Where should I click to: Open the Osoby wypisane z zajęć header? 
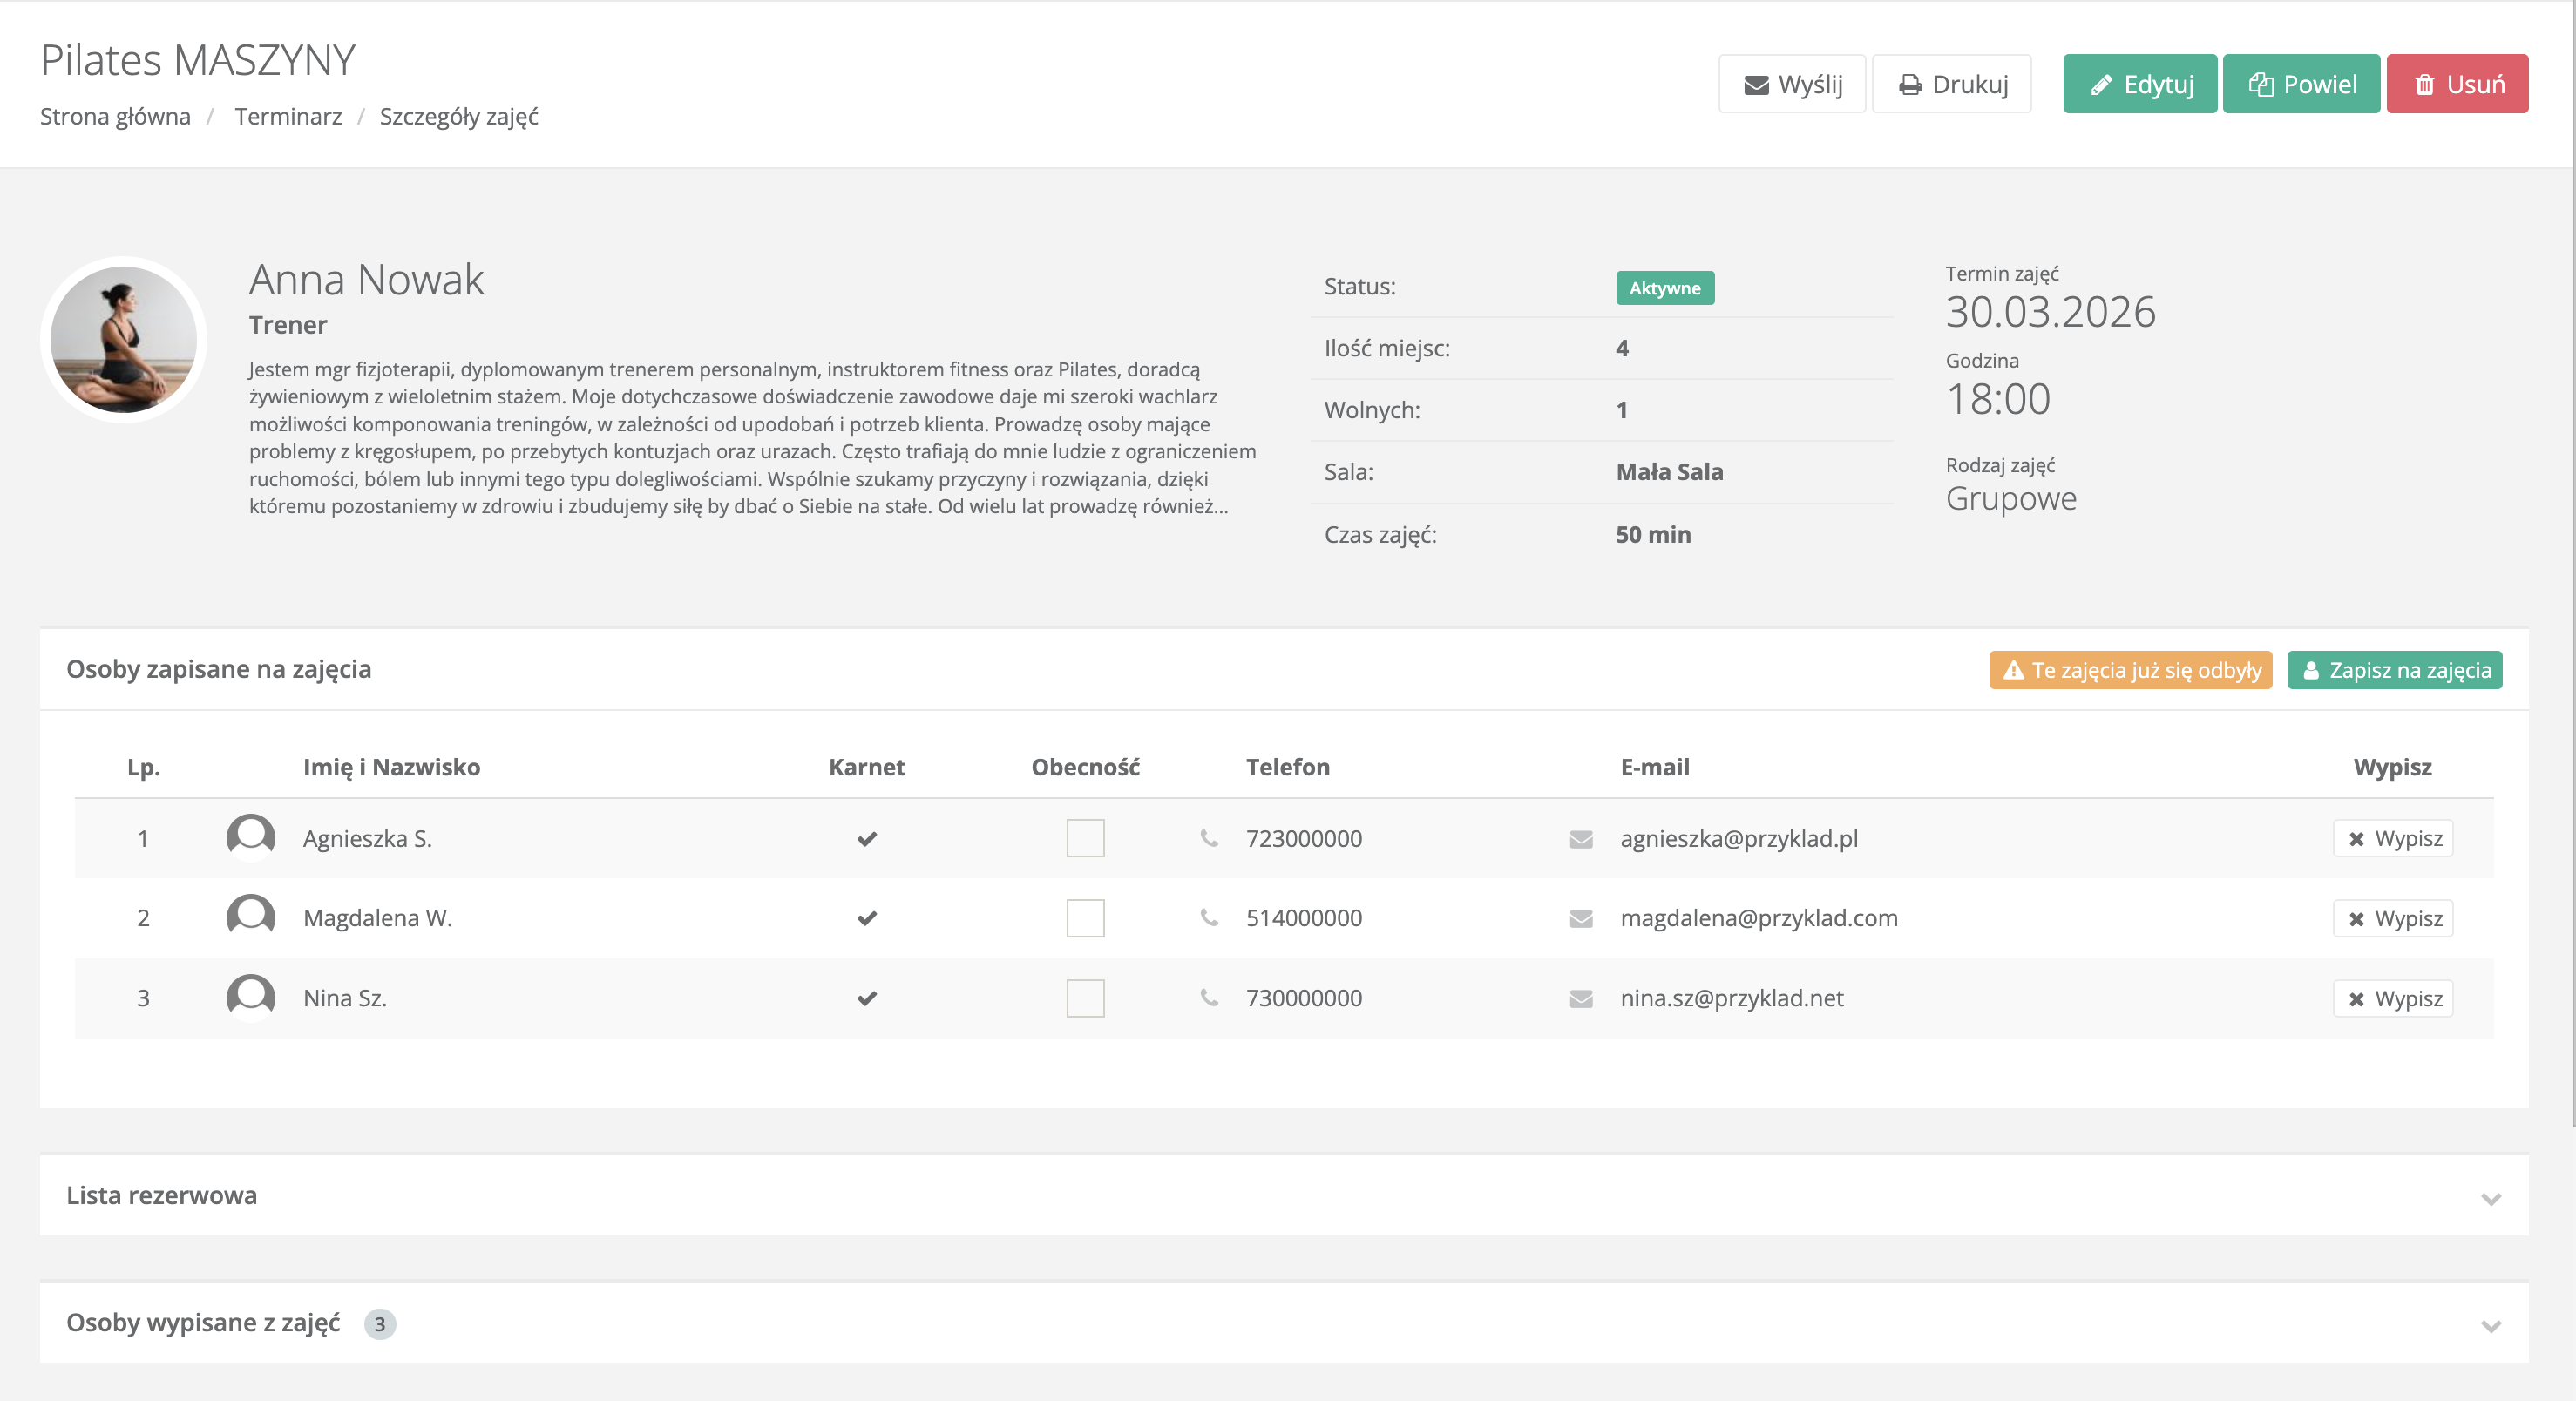pyautogui.click(x=203, y=1323)
